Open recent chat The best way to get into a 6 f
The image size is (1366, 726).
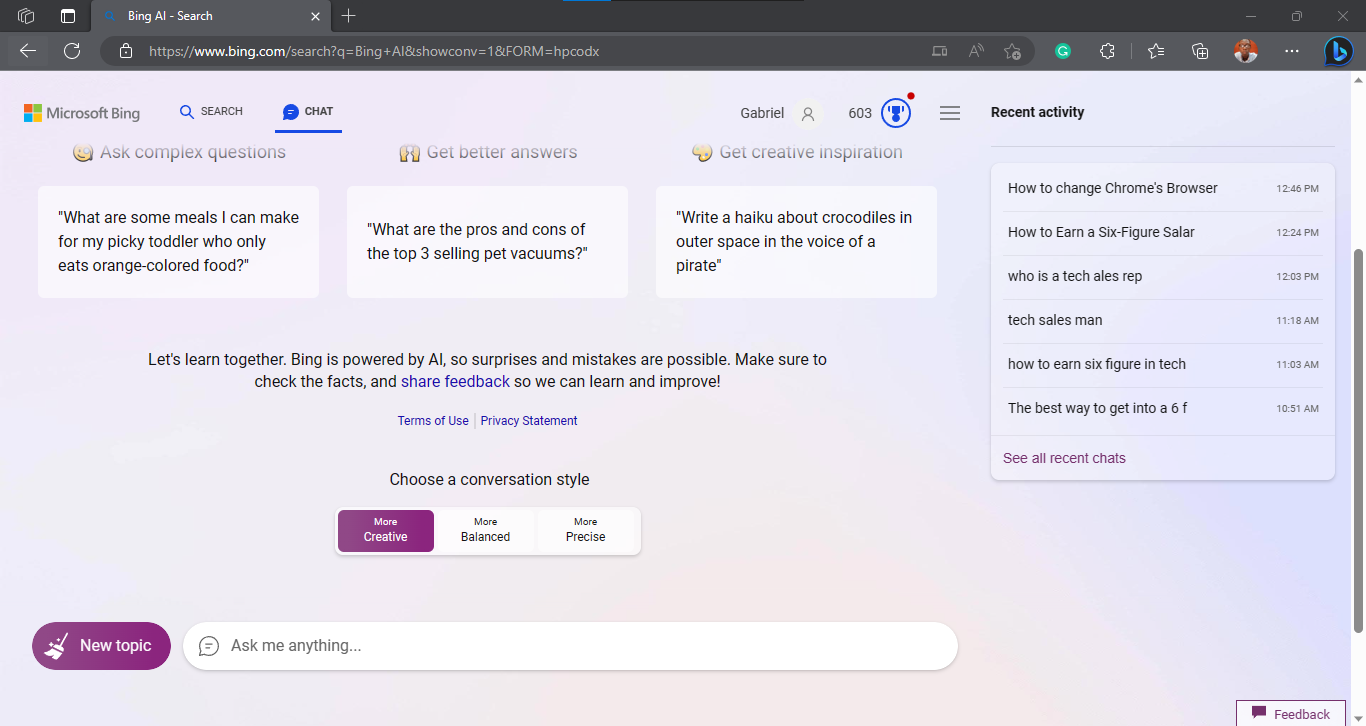tap(1163, 408)
